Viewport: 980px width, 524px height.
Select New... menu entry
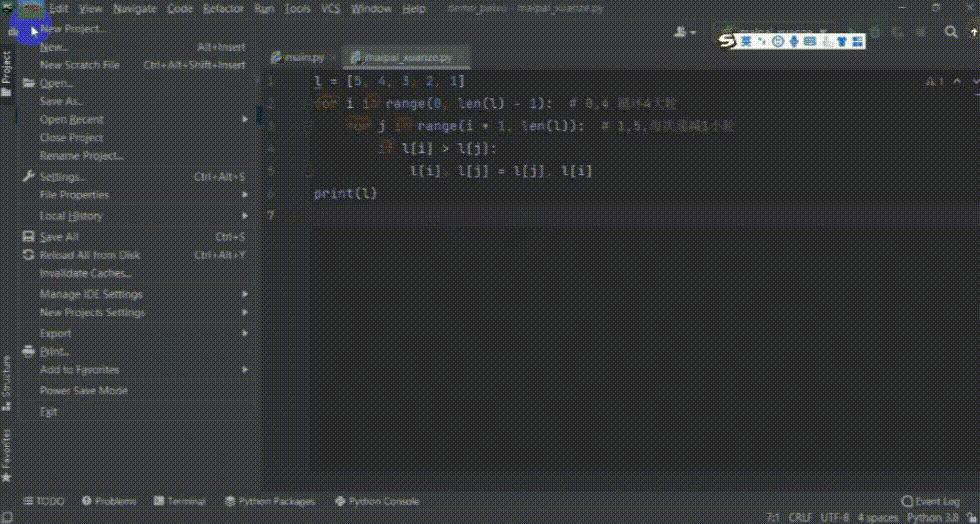pyautogui.click(x=54, y=47)
